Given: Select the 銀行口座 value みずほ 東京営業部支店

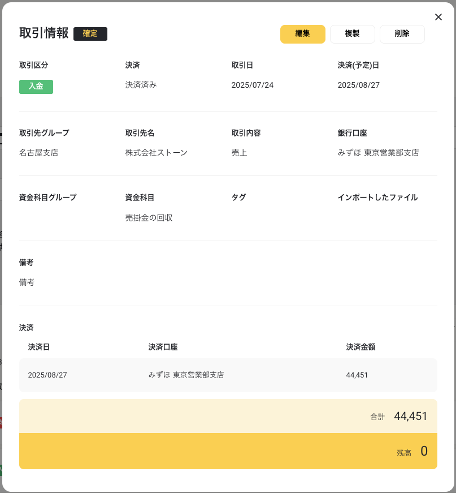Looking at the screenshot, I should pos(378,153).
